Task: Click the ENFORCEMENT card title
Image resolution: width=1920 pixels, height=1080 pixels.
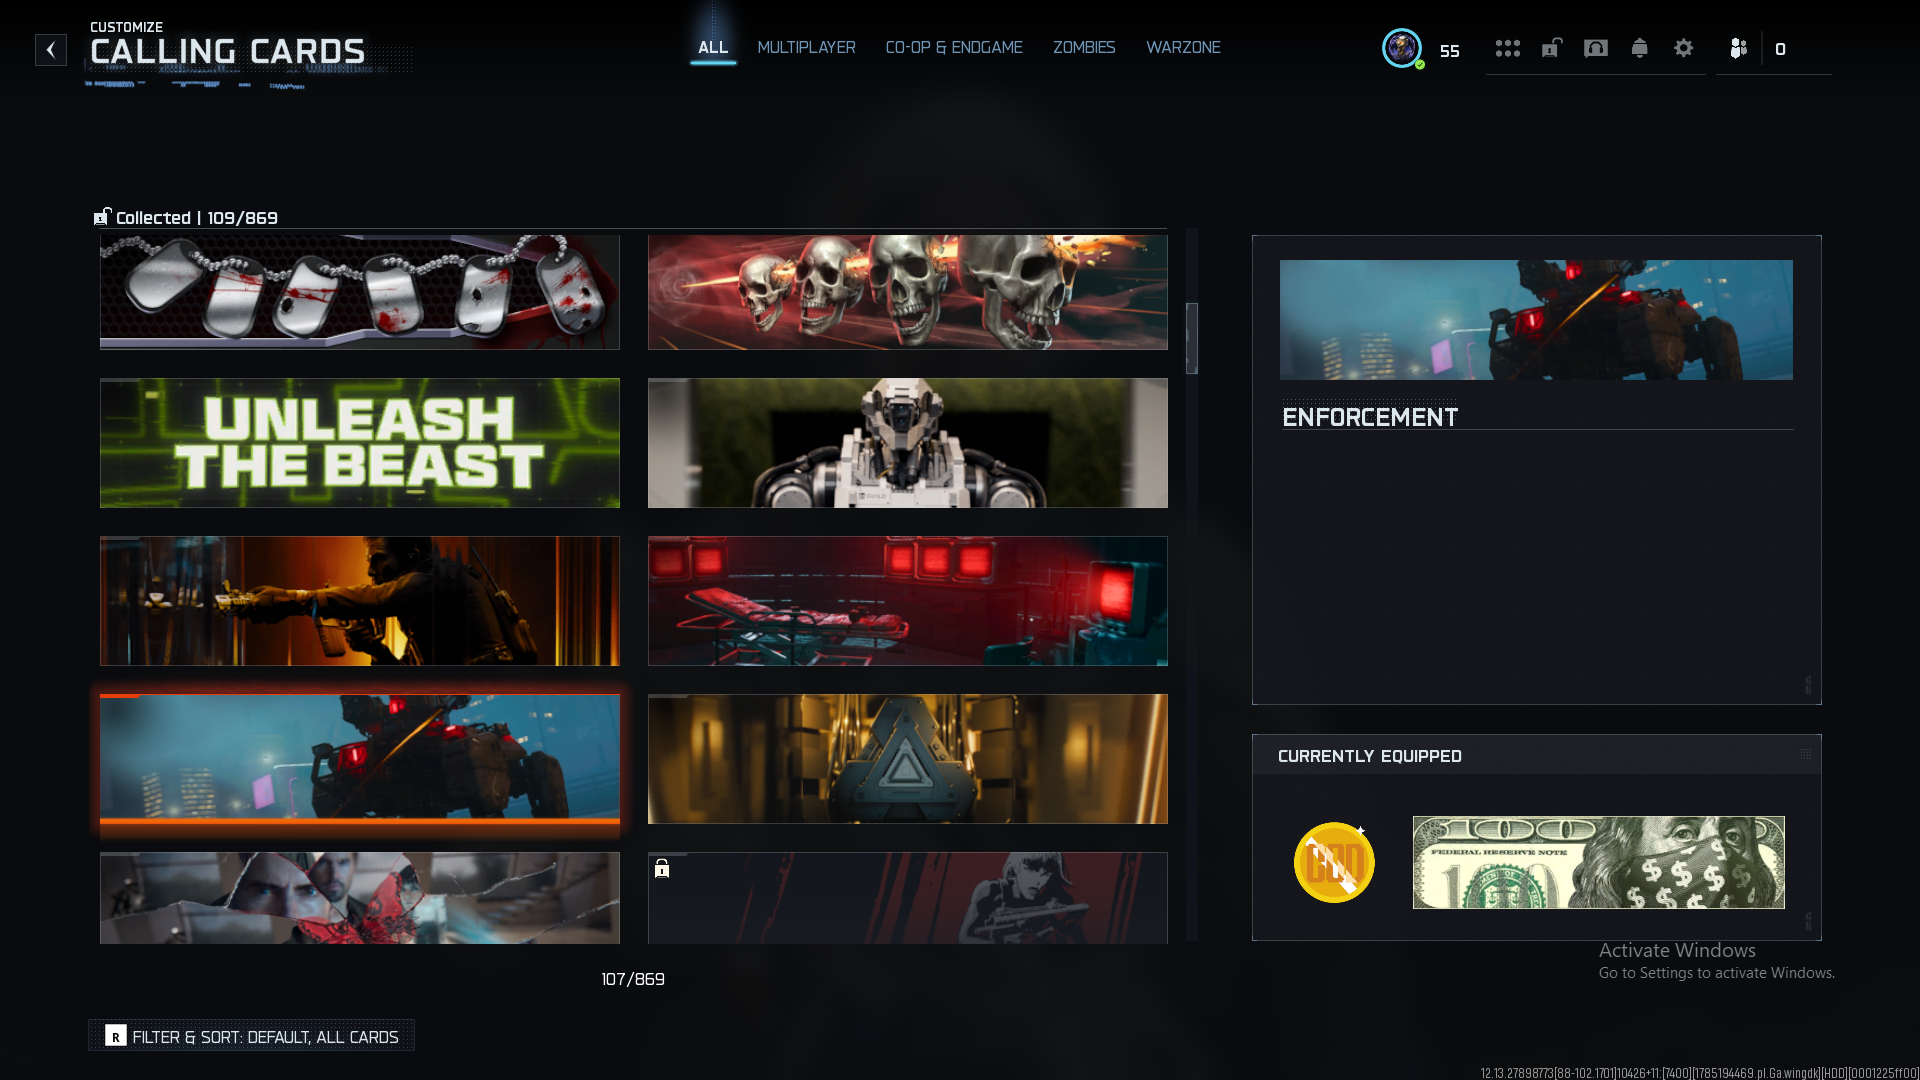Action: [1370, 417]
